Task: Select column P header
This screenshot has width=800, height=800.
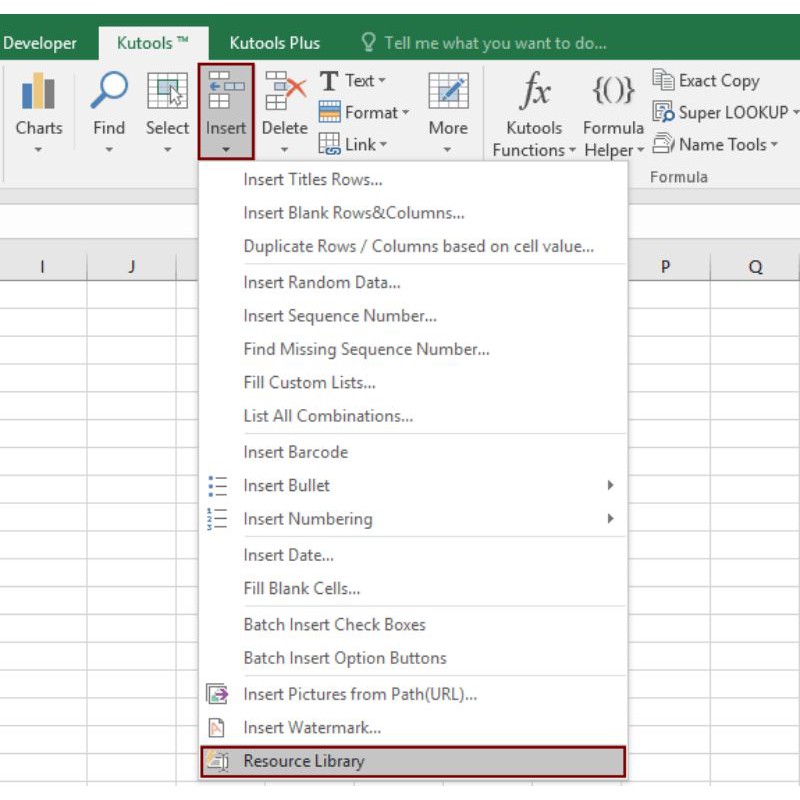Action: (665, 267)
